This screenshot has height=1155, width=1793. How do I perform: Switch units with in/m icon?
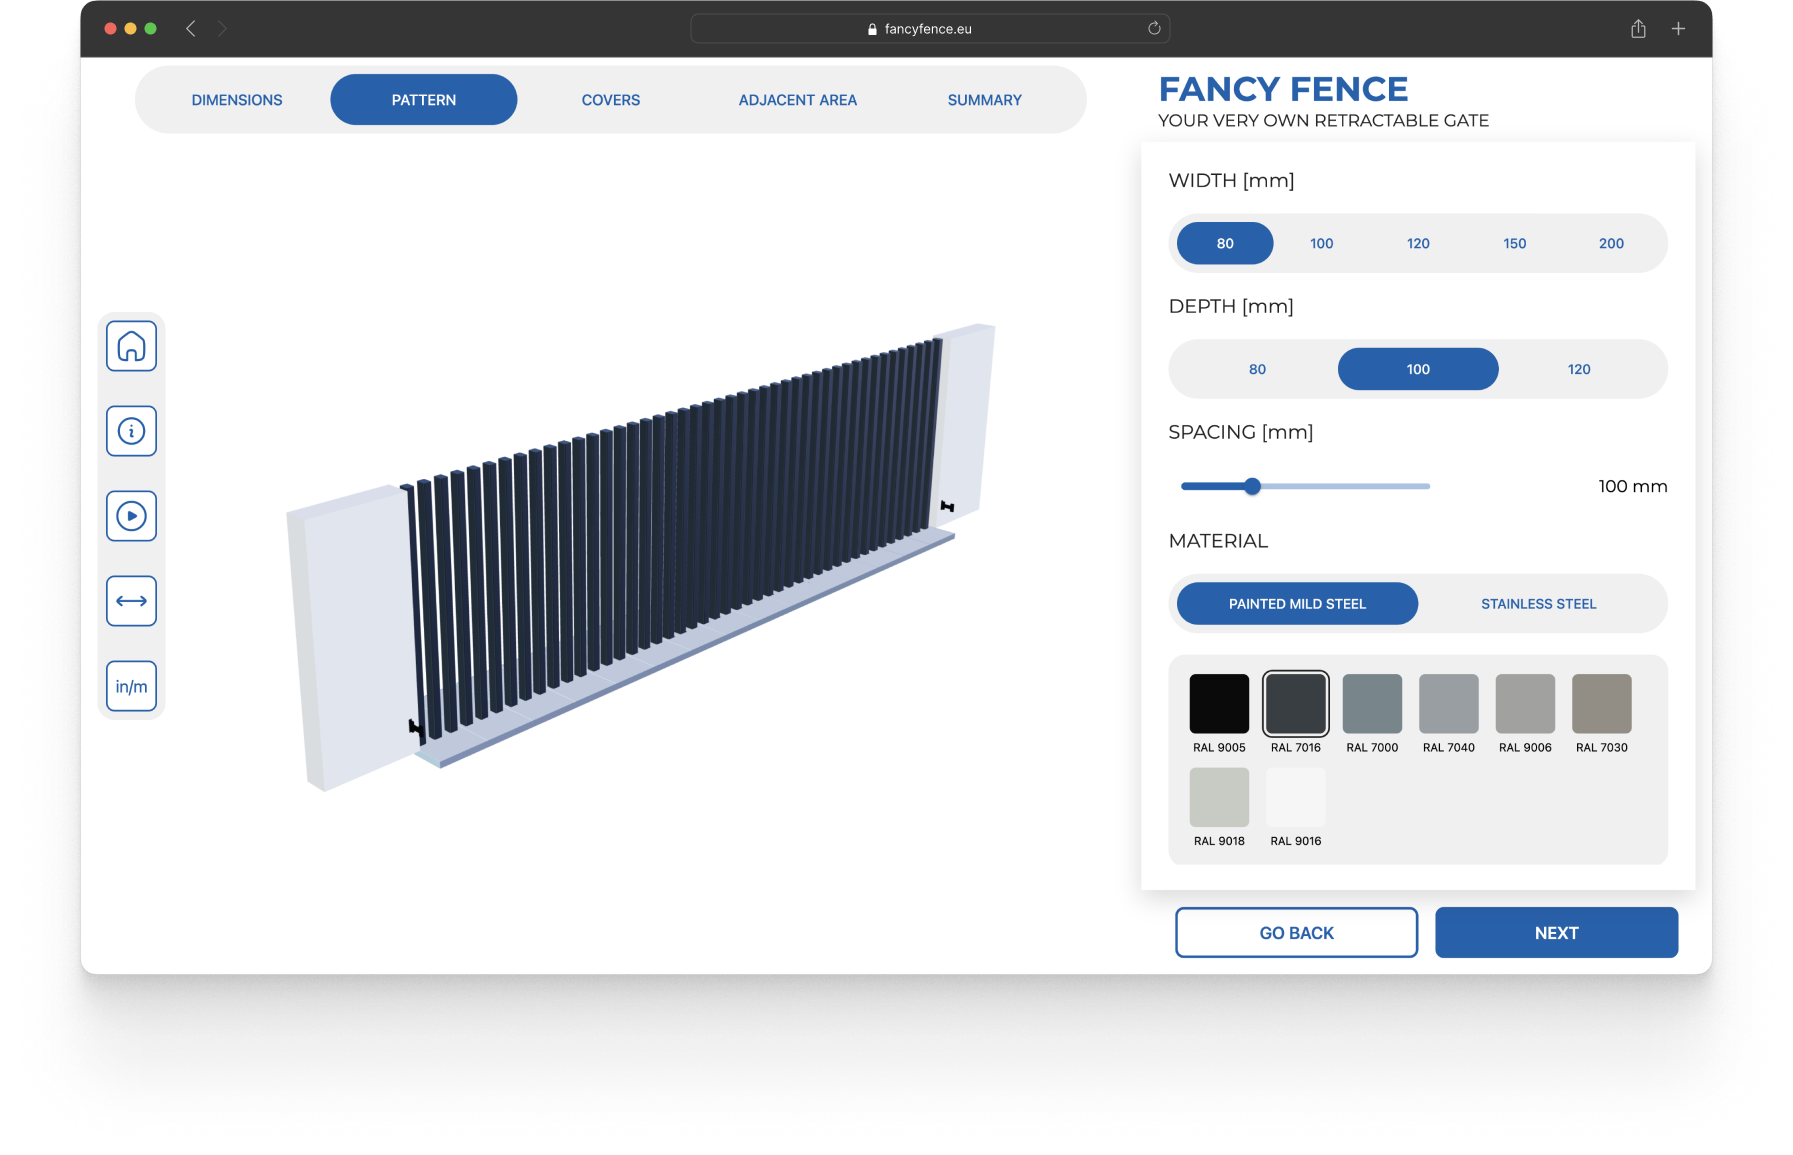pos(131,686)
